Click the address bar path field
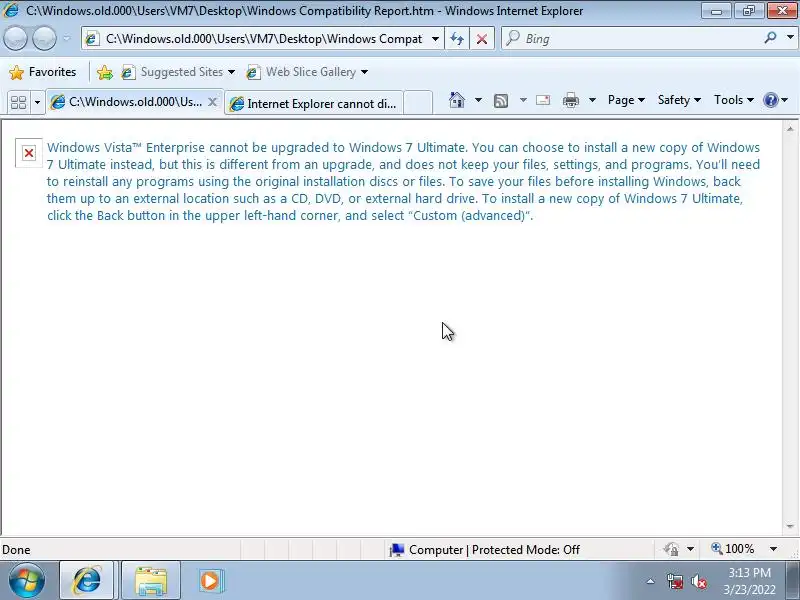Viewport: 800px width, 600px height. pos(263,39)
